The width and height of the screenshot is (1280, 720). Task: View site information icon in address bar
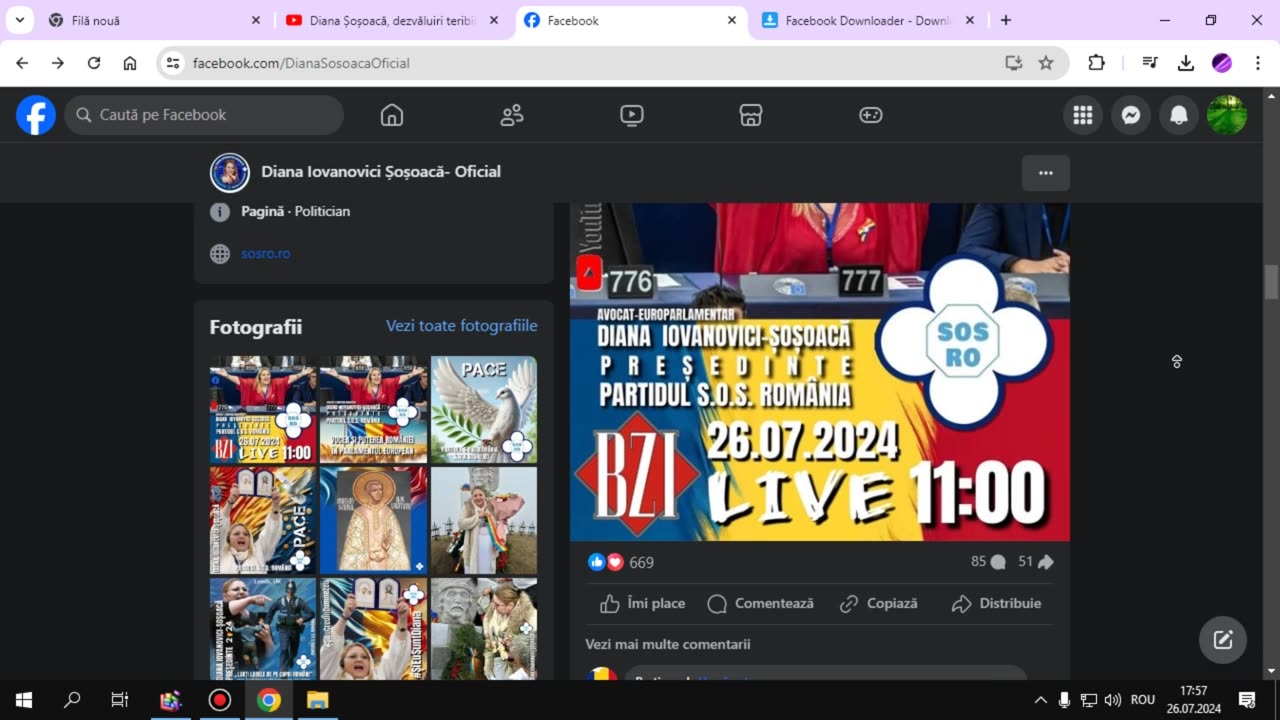click(173, 63)
